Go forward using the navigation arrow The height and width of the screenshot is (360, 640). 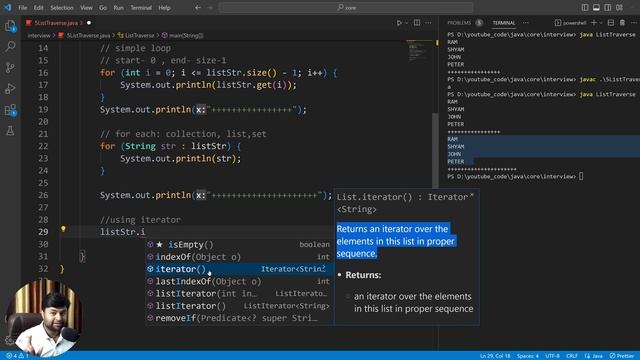[210, 7]
